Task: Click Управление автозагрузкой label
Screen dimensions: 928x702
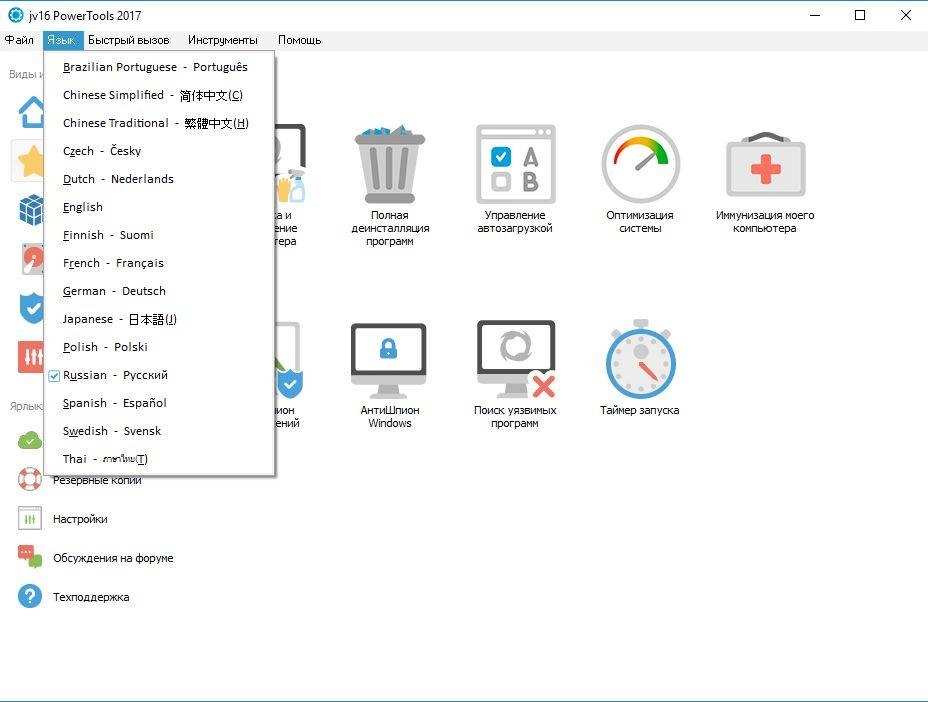Action: click(x=515, y=222)
